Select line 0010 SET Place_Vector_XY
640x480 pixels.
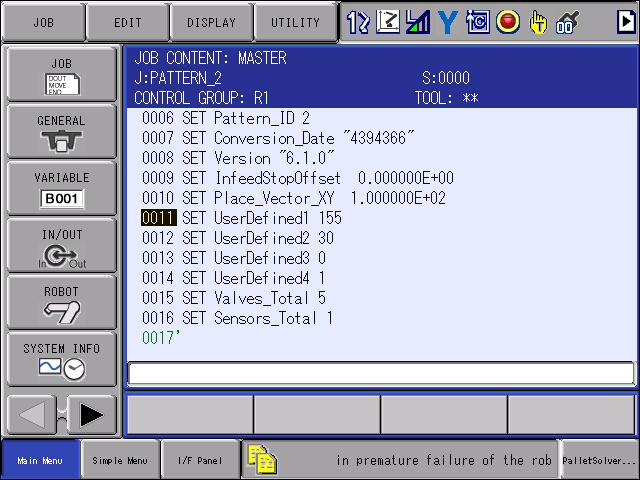tap(293, 198)
